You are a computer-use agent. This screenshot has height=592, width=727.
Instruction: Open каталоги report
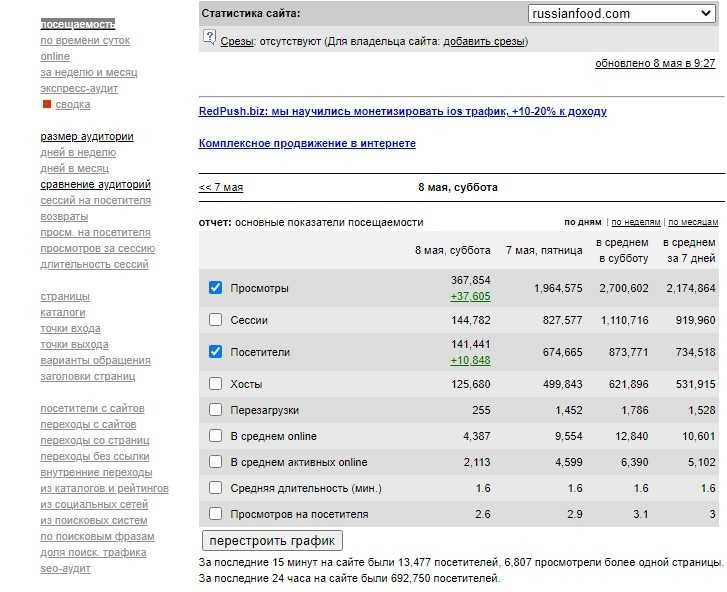[63, 312]
